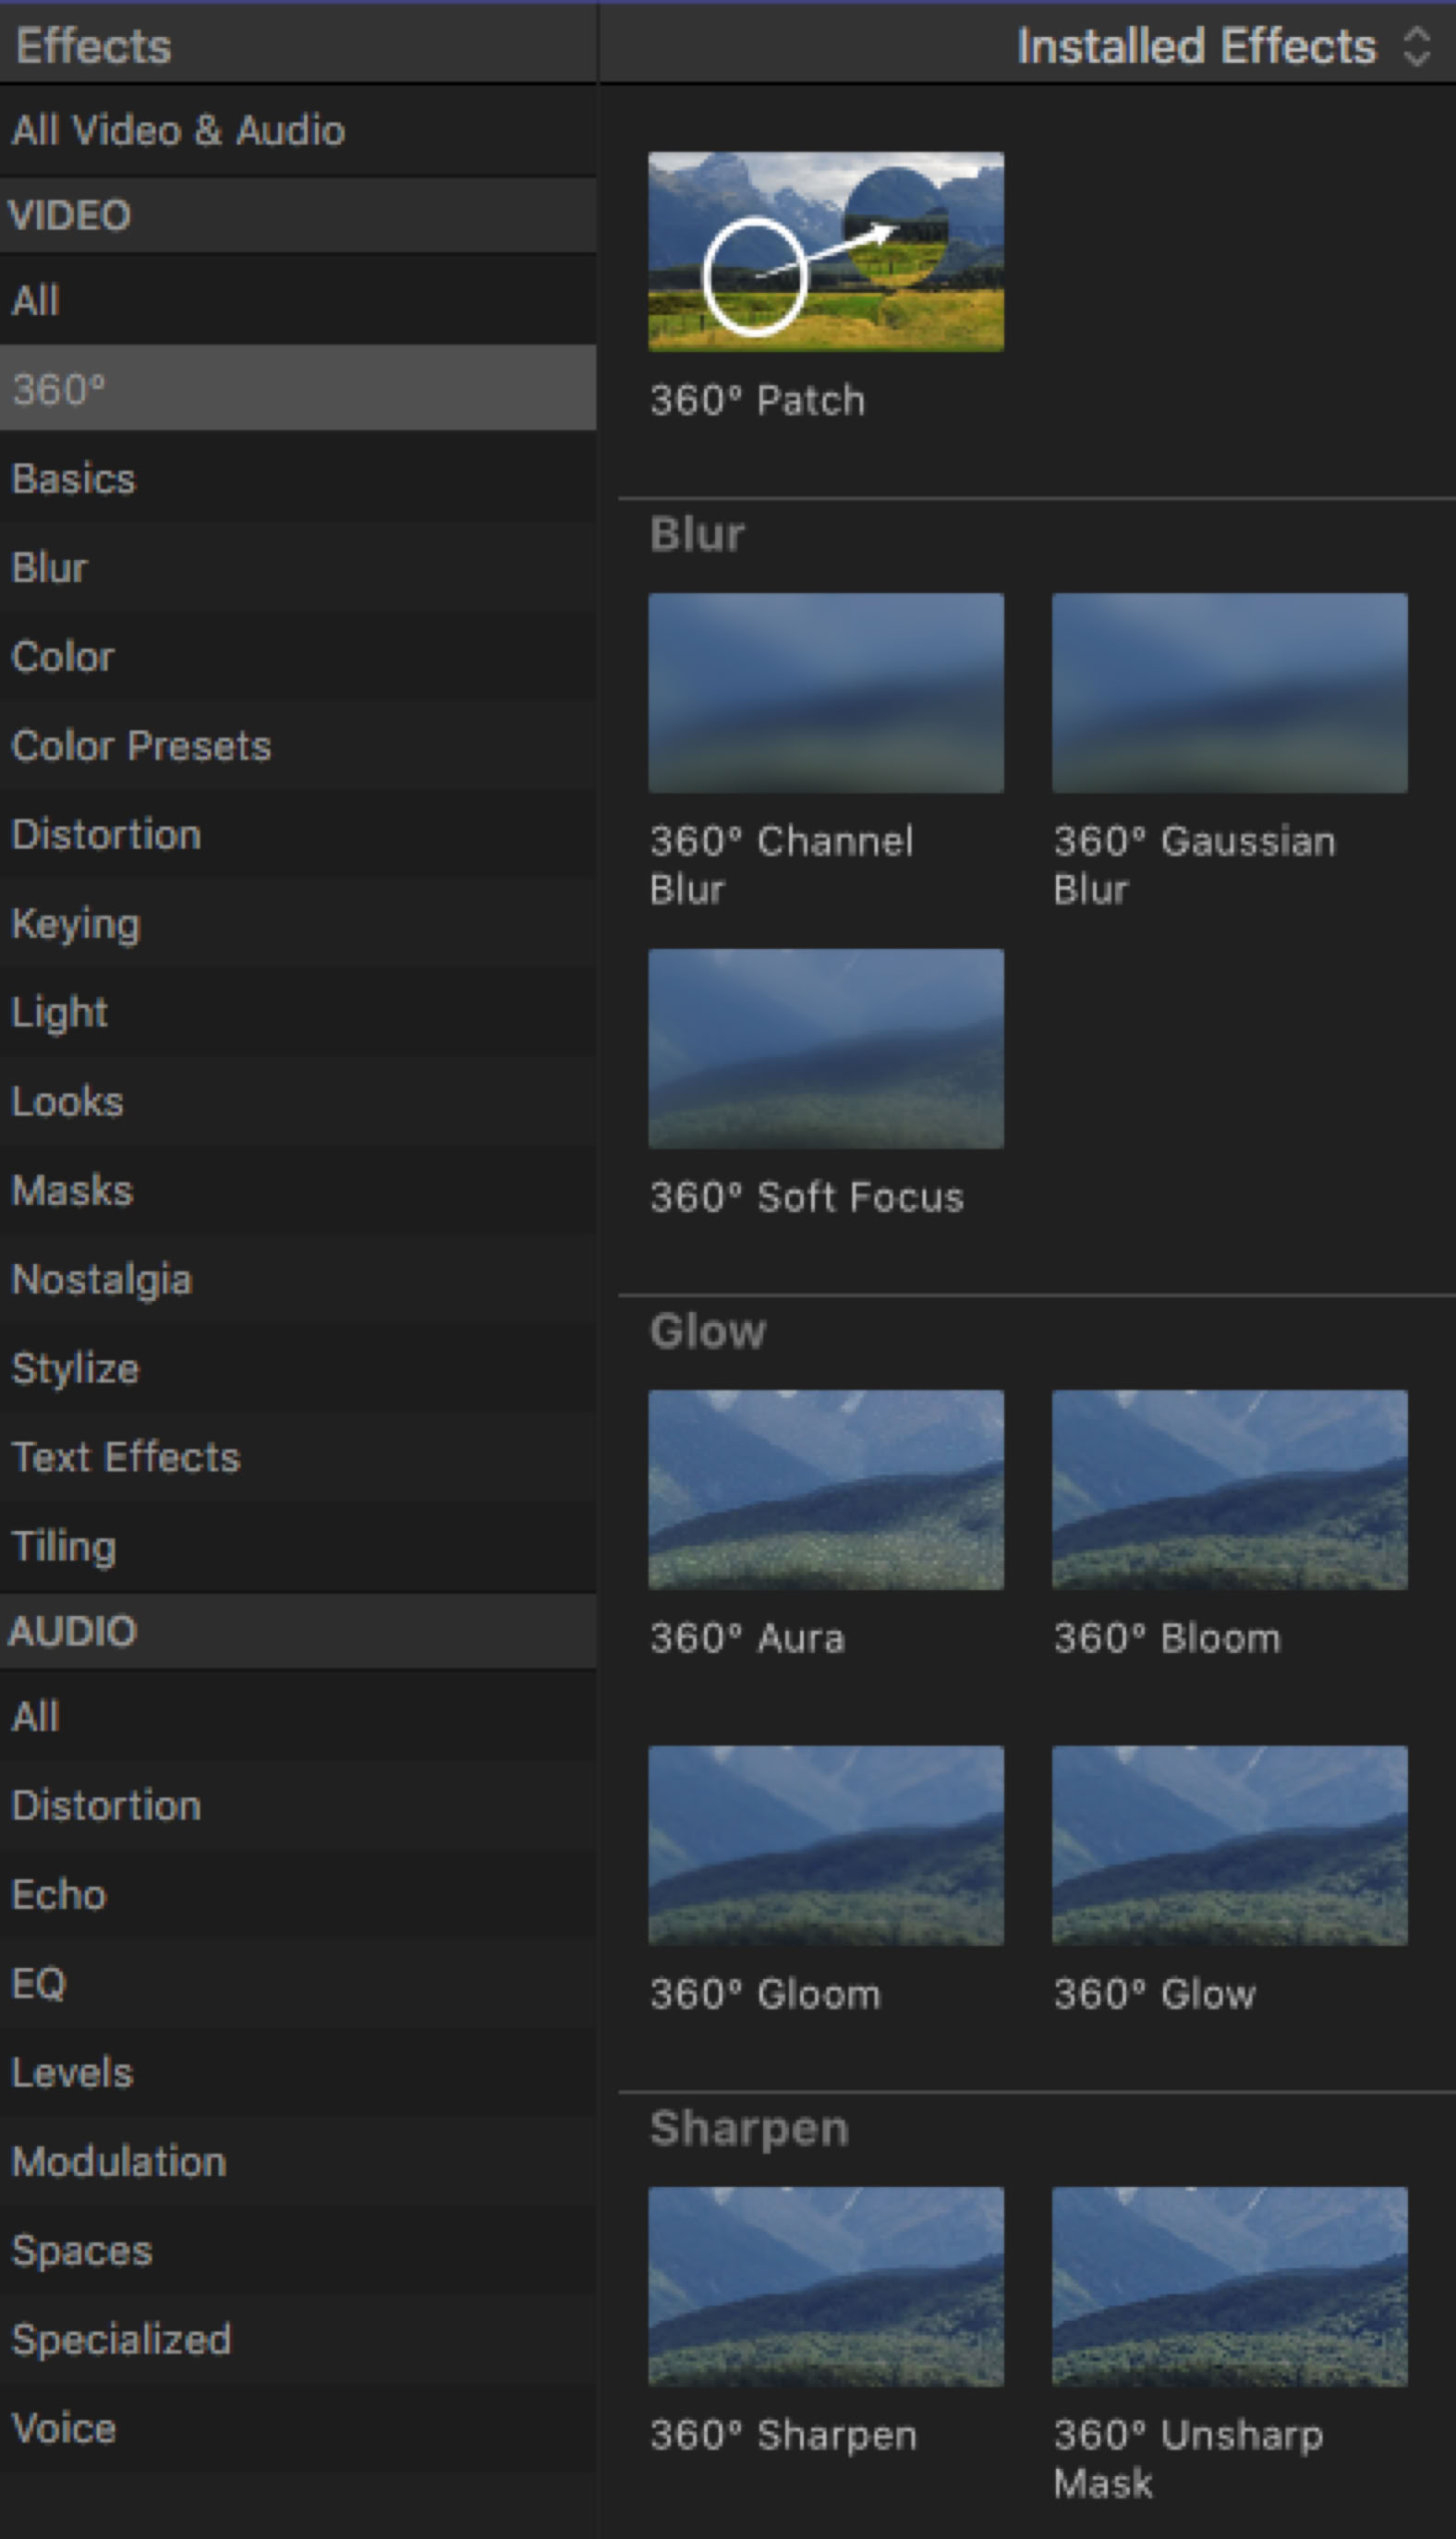Screen dimensions: 1456x2539
Task: Select the 360° Patch effect thumbnail
Action: coord(825,251)
